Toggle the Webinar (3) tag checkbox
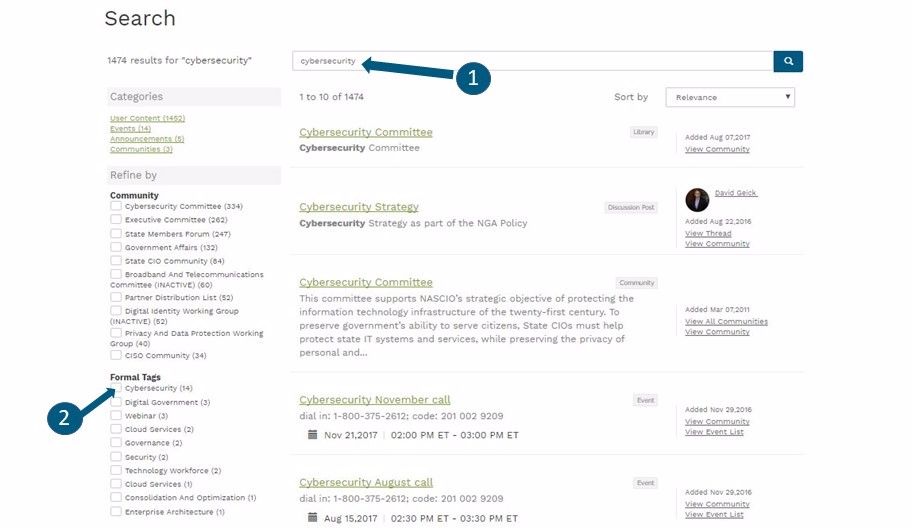The image size is (912, 528). 116,415
